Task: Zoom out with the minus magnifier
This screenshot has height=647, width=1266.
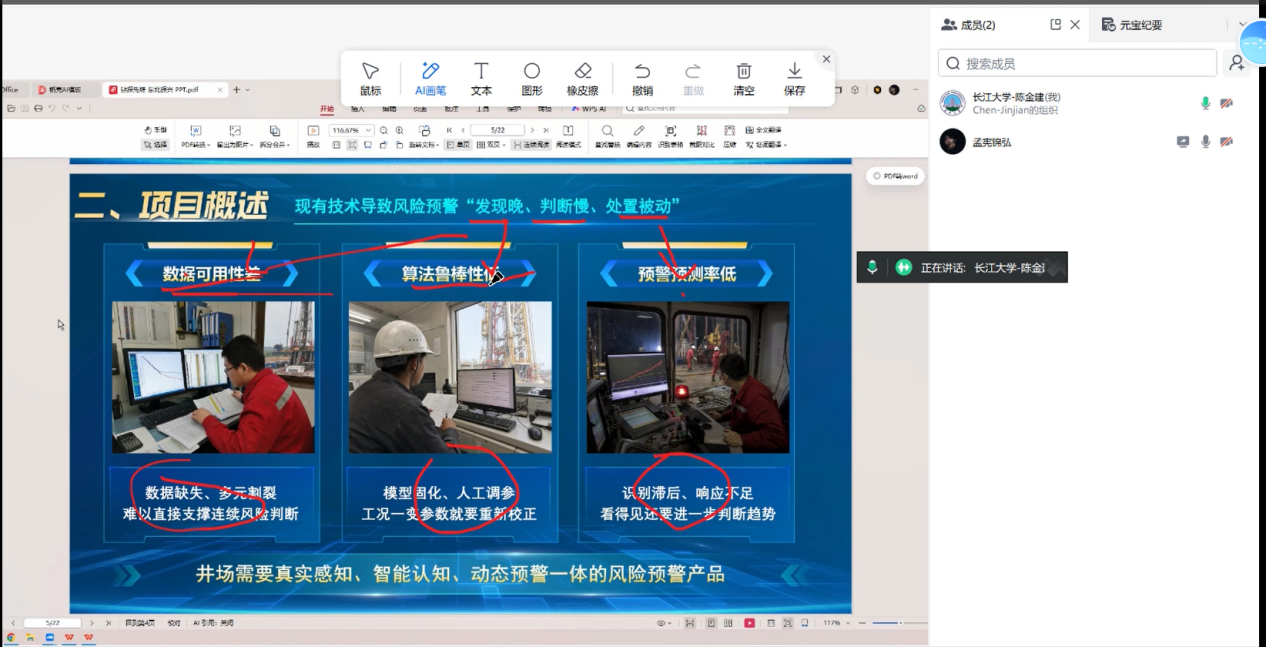Action: [383, 130]
